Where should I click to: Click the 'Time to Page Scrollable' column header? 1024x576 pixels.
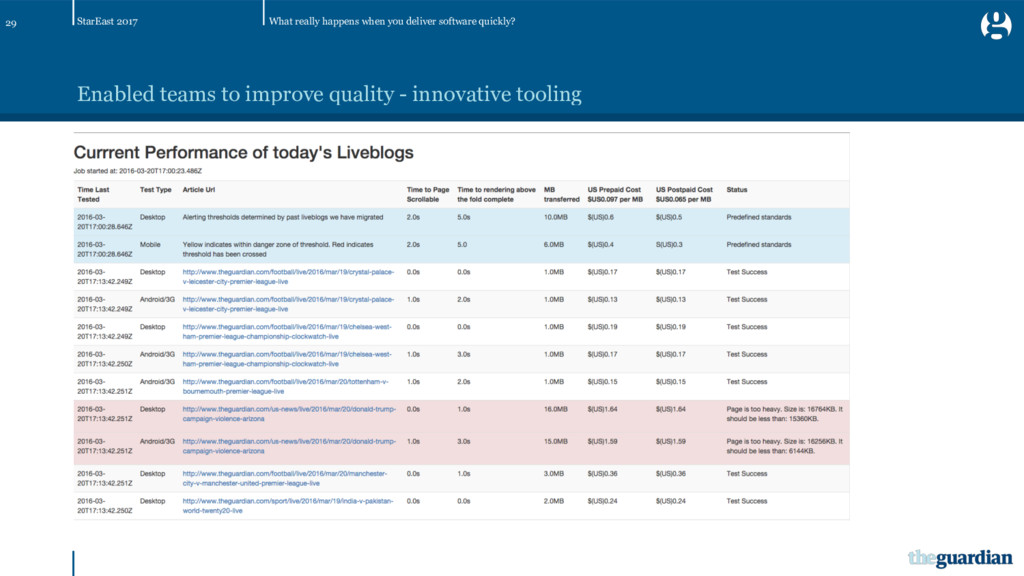pyautogui.click(x=428, y=195)
